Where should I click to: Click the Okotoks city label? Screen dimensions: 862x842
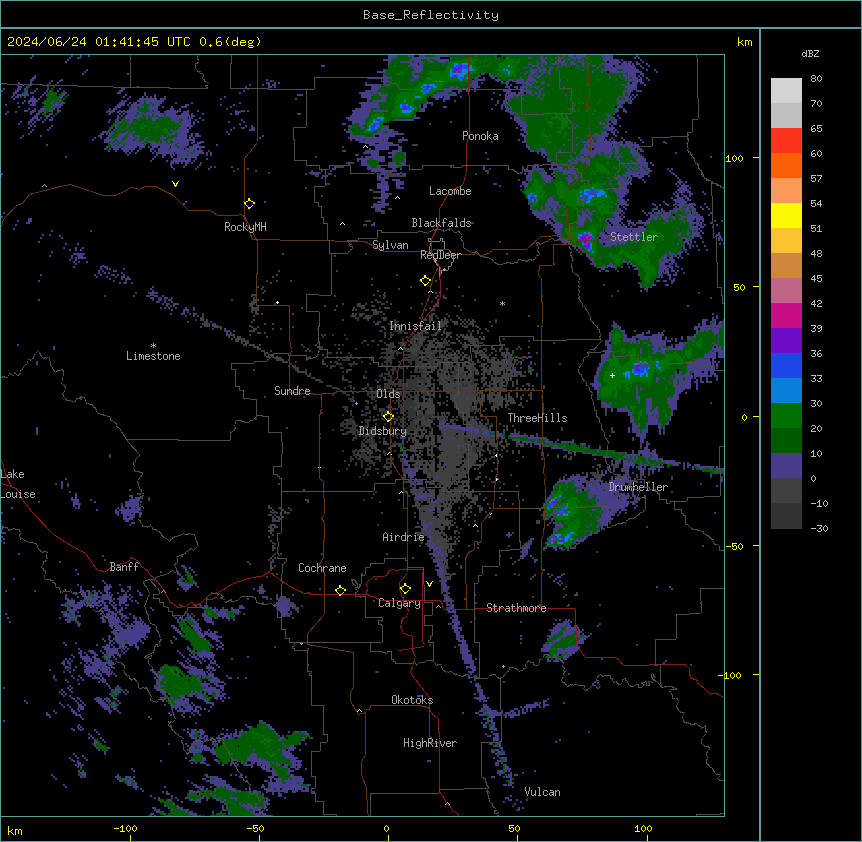[412, 700]
